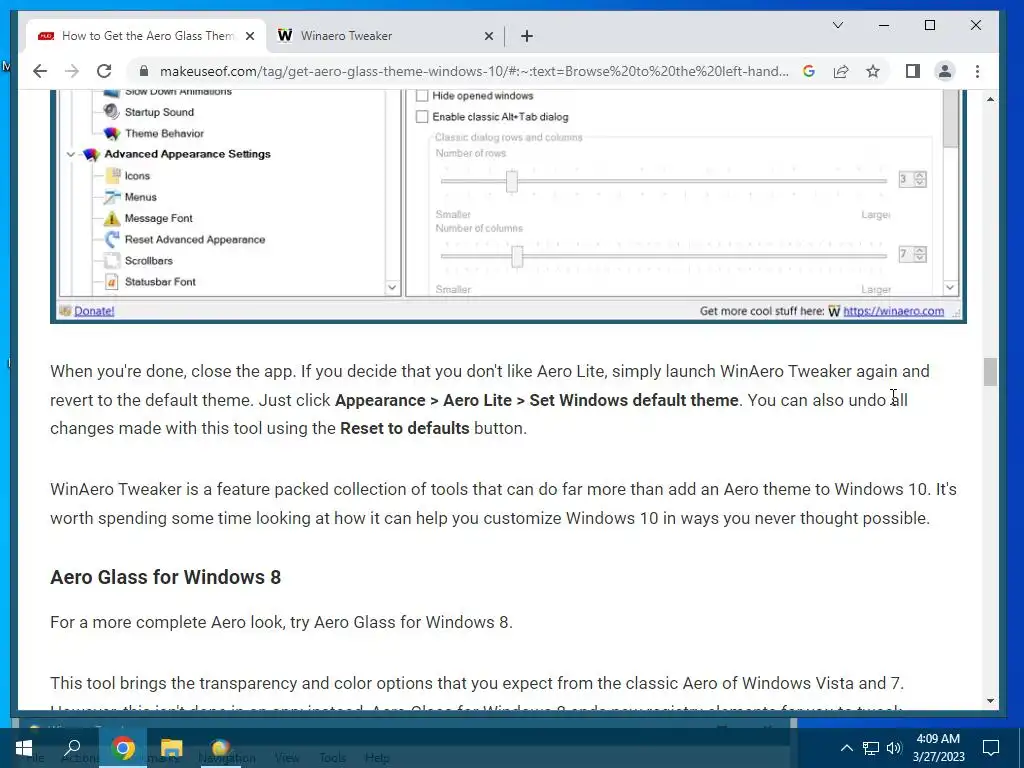Open the taskbar clock and date
The height and width of the screenshot is (768, 1024).
[x=938, y=748]
